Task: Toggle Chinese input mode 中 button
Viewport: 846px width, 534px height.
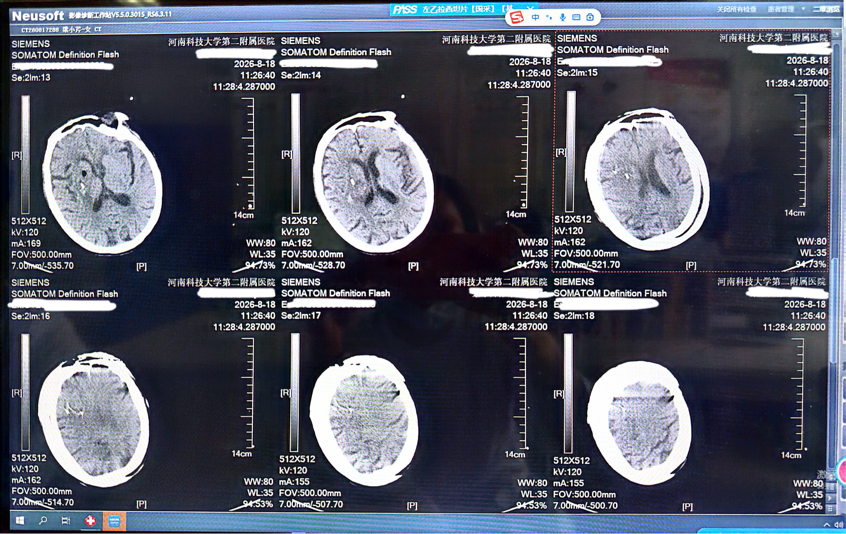Action: pos(536,18)
